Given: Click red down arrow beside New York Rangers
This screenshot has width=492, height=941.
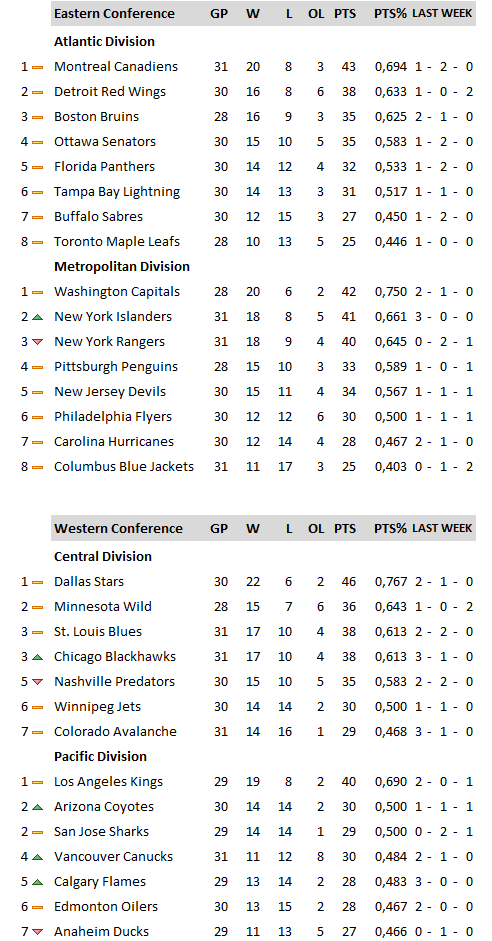Looking at the screenshot, I should coord(37,342).
